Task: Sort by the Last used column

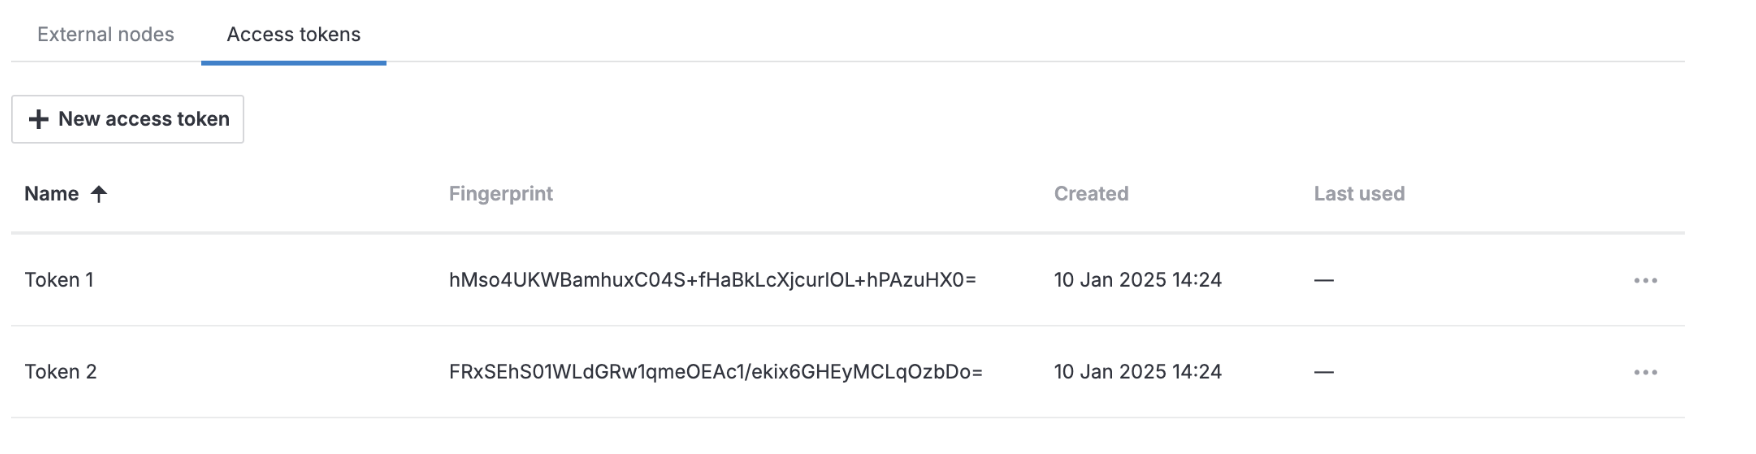Action: click(x=1358, y=194)
